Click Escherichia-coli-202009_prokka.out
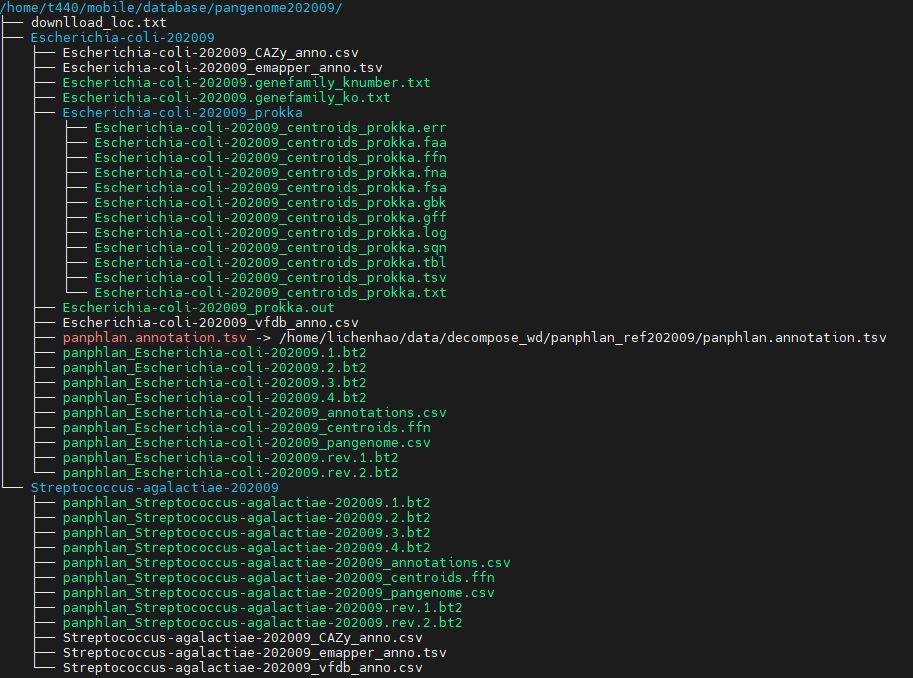 tap(199, 308)
